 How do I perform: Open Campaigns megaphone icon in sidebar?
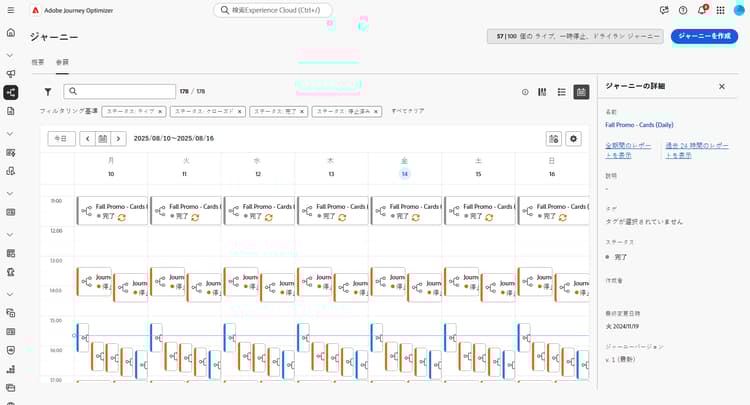click(x=11, y=74)
